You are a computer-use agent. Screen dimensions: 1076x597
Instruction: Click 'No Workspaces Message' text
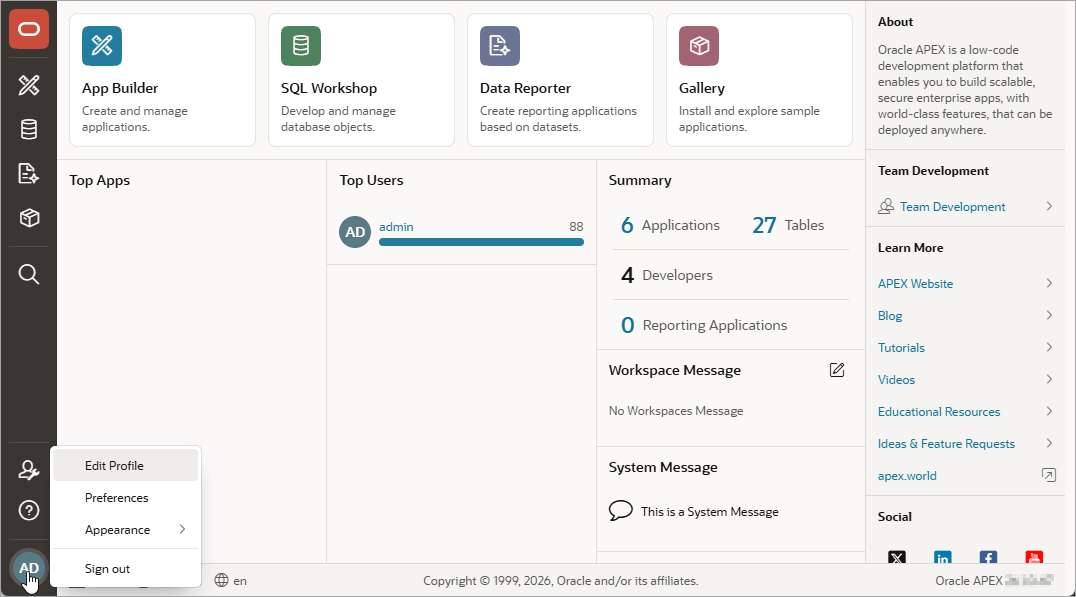[x=676, y=410]
